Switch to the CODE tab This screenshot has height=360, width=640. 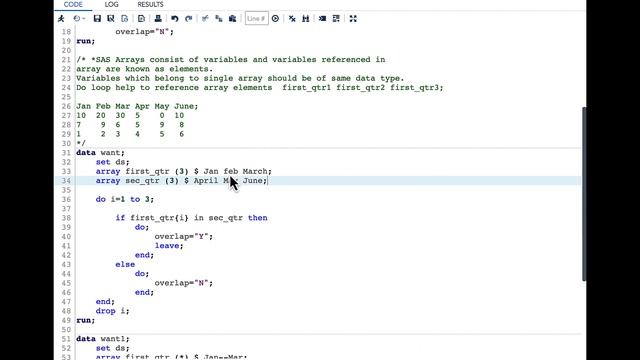(x=73, y=4)
